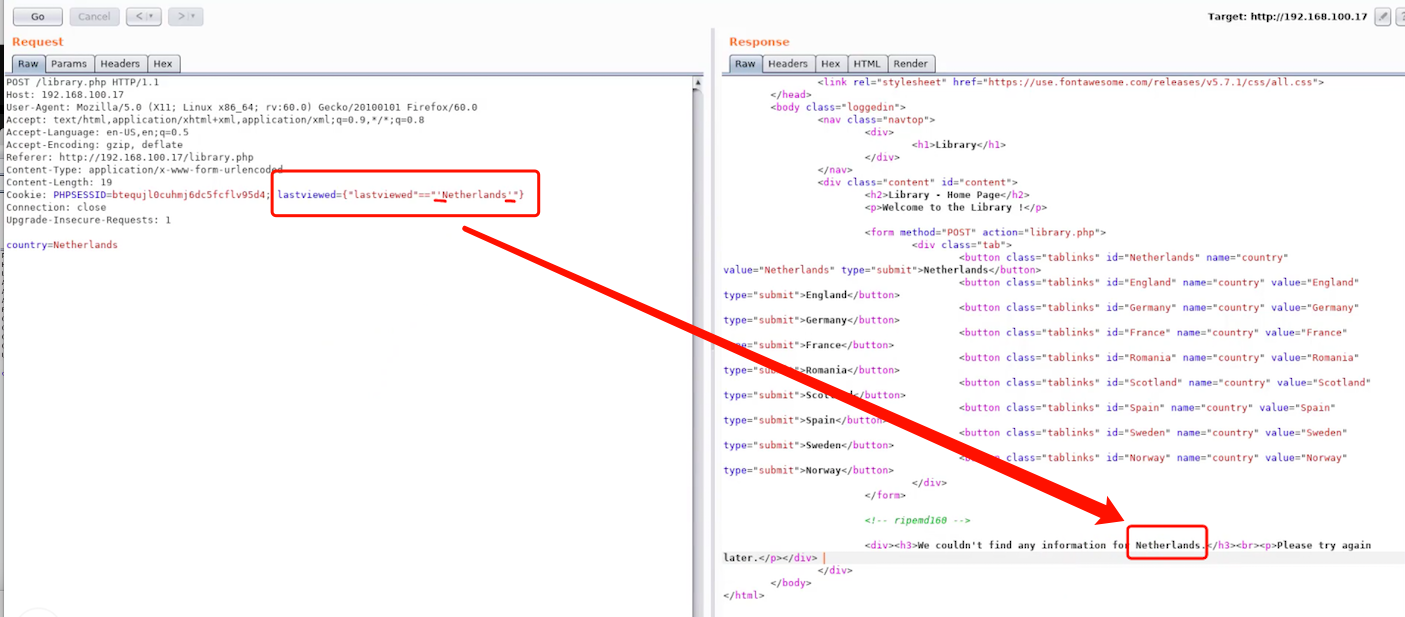Click the Target http://192.168.100.17 label
Viewport: 1405px width, 617px height.
[x=1287, y=17]
